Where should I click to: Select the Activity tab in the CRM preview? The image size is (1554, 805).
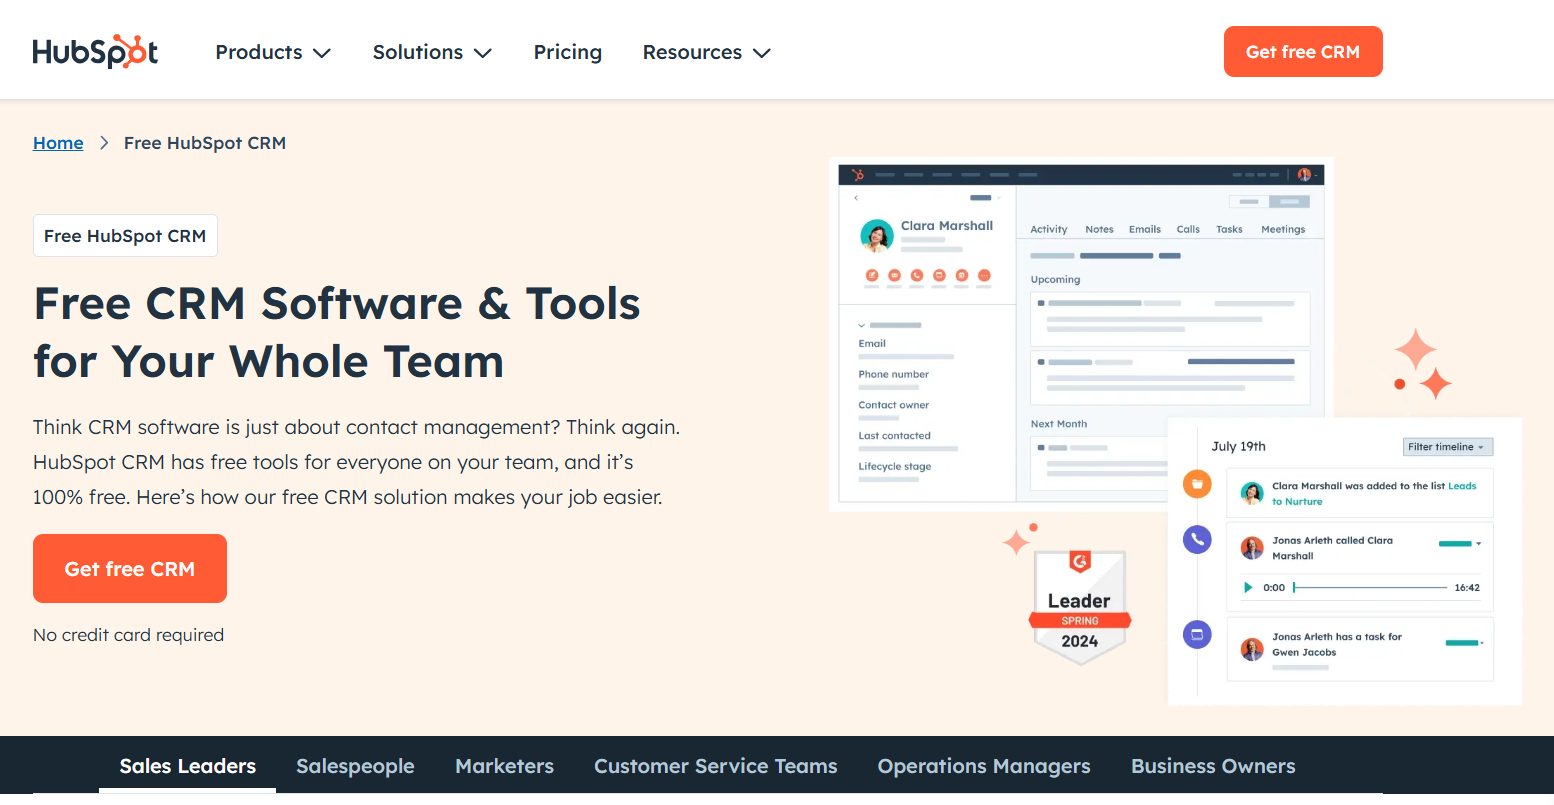[1049, 229]
